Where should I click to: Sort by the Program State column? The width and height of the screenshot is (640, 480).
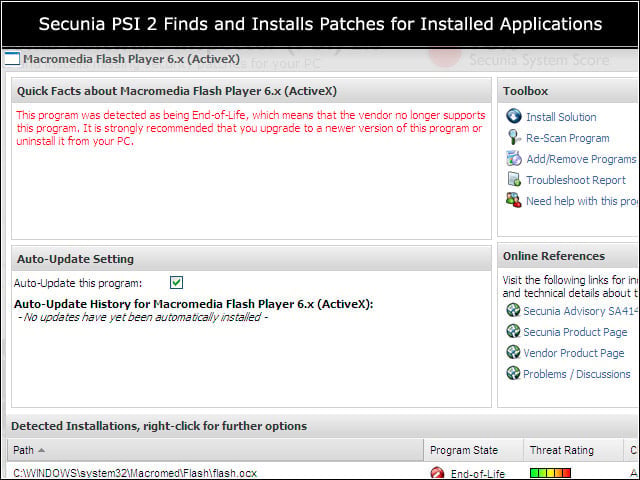[x=473, y=450]
